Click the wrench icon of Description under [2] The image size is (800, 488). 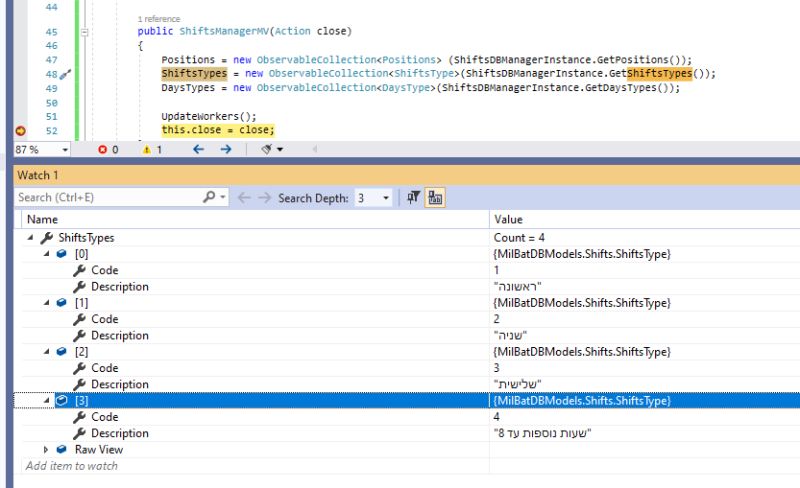point(79,384)
